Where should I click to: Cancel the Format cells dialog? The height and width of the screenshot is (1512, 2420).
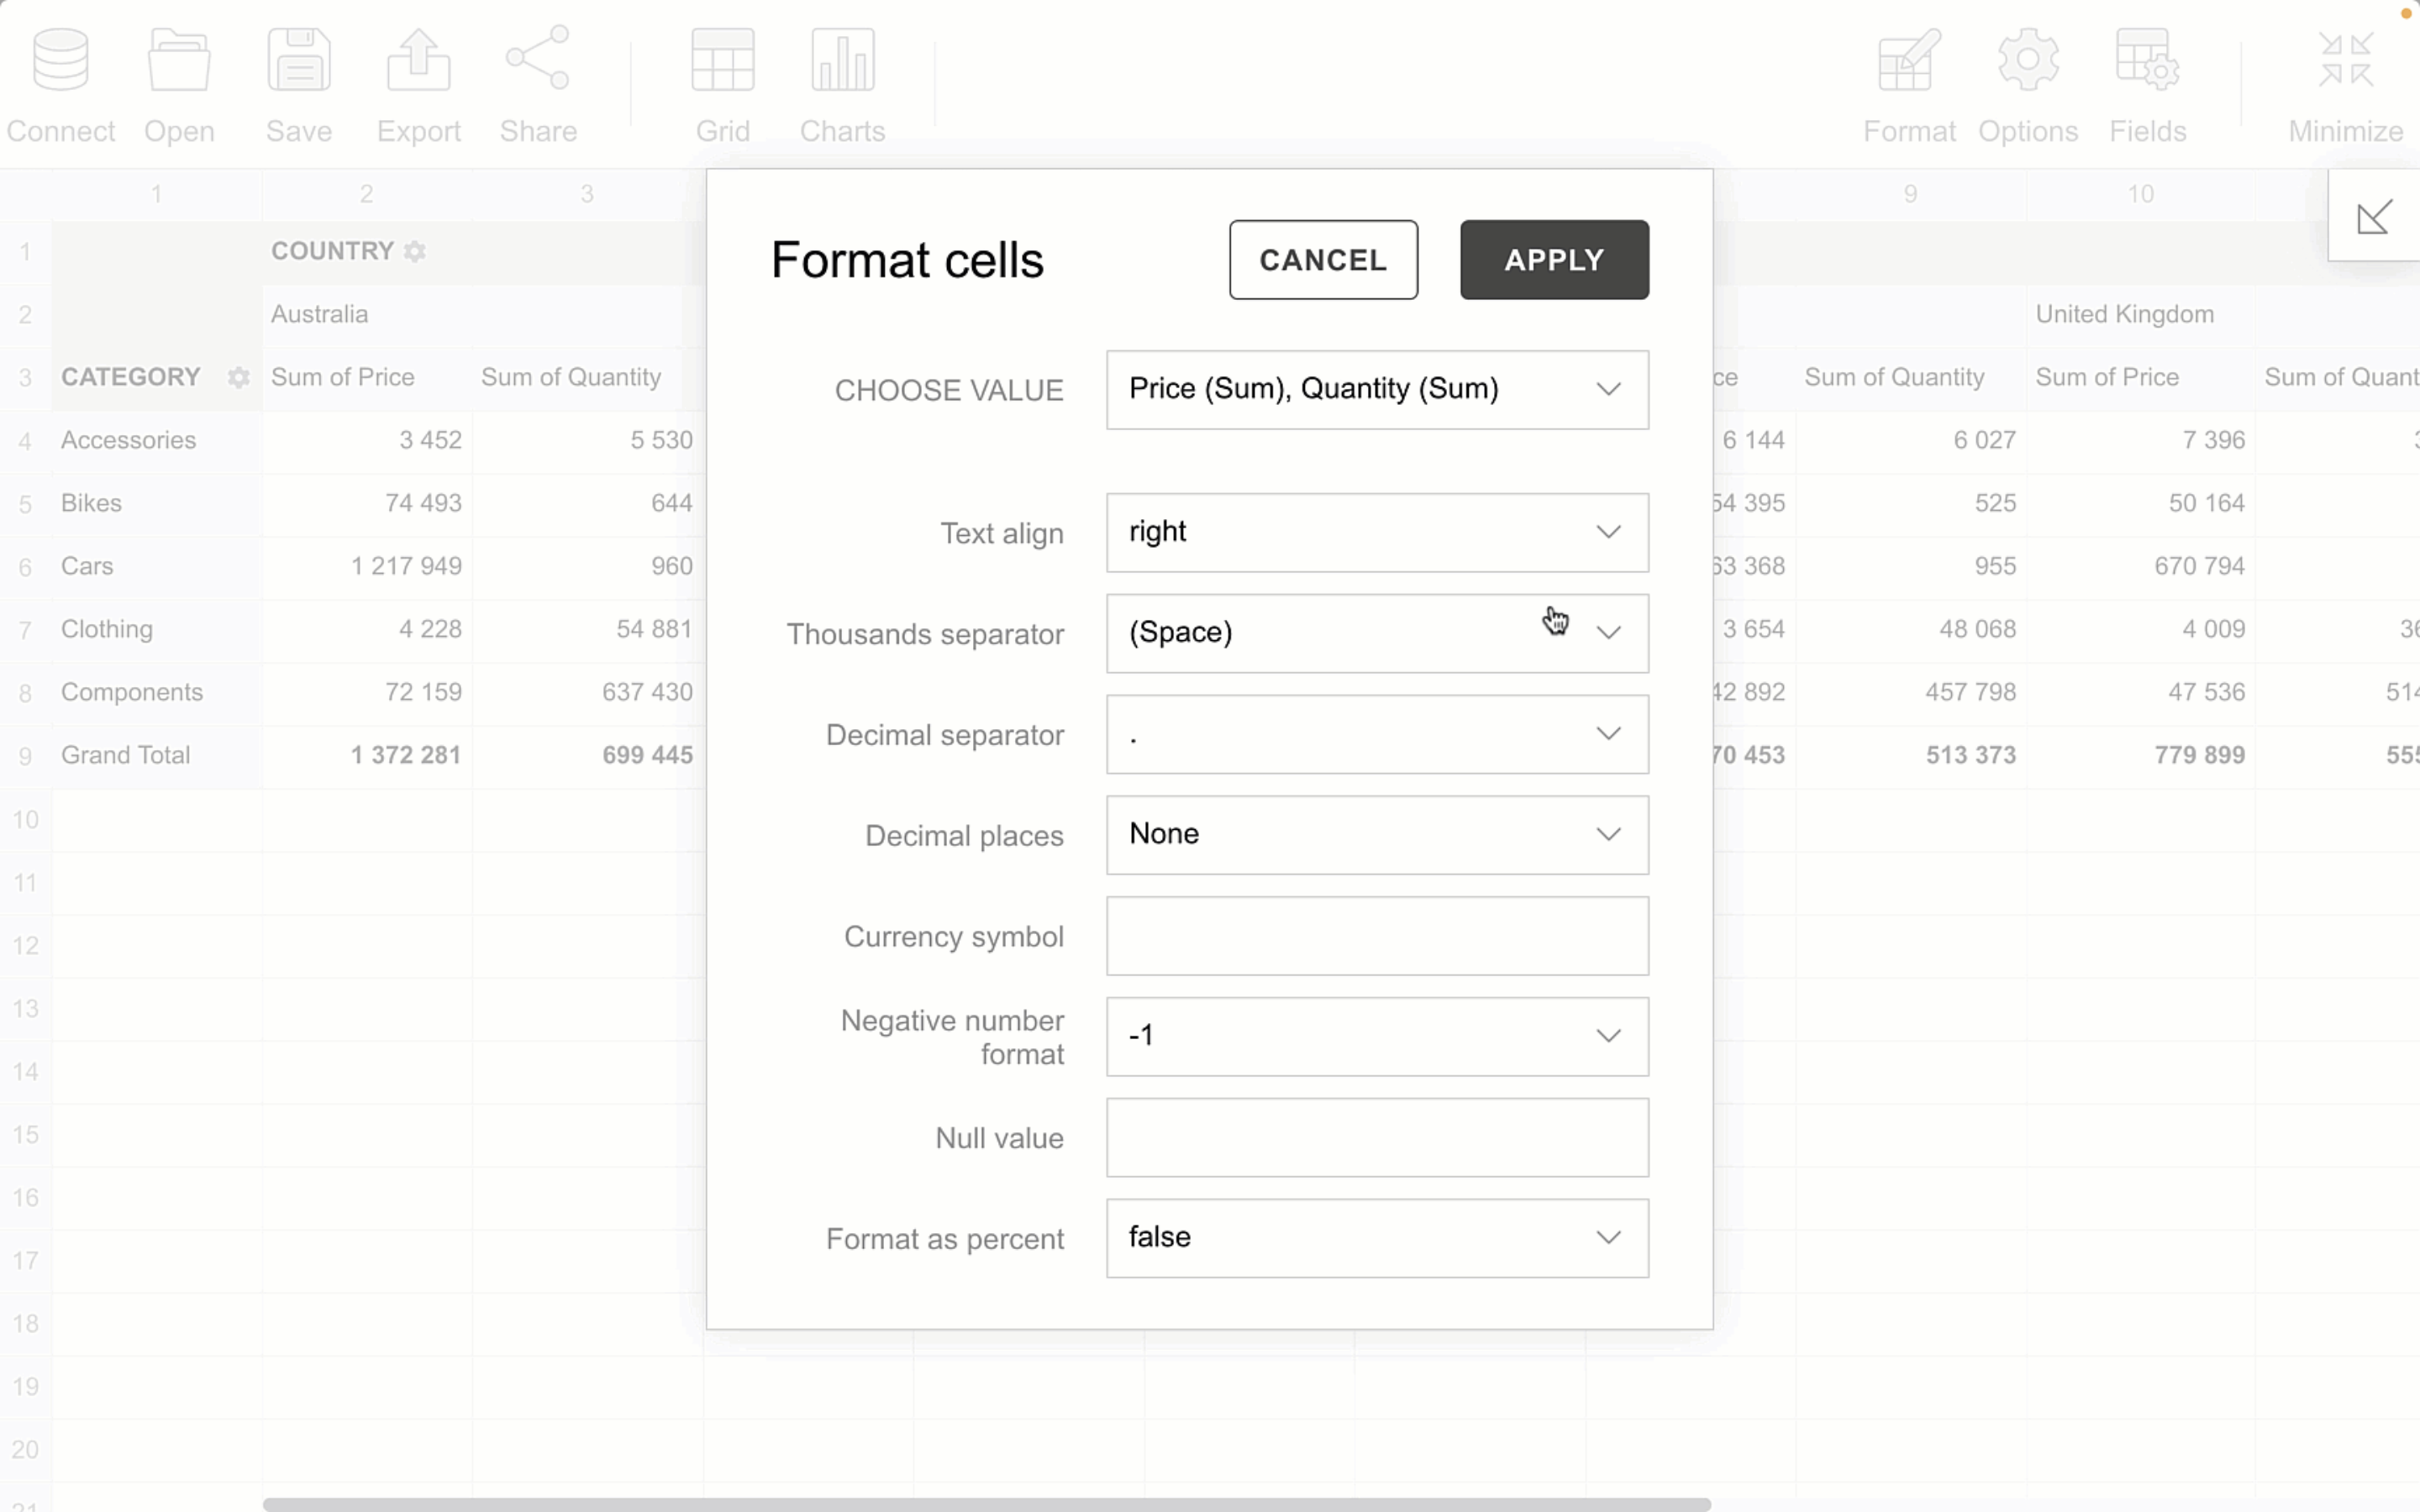pos(1321,259)
